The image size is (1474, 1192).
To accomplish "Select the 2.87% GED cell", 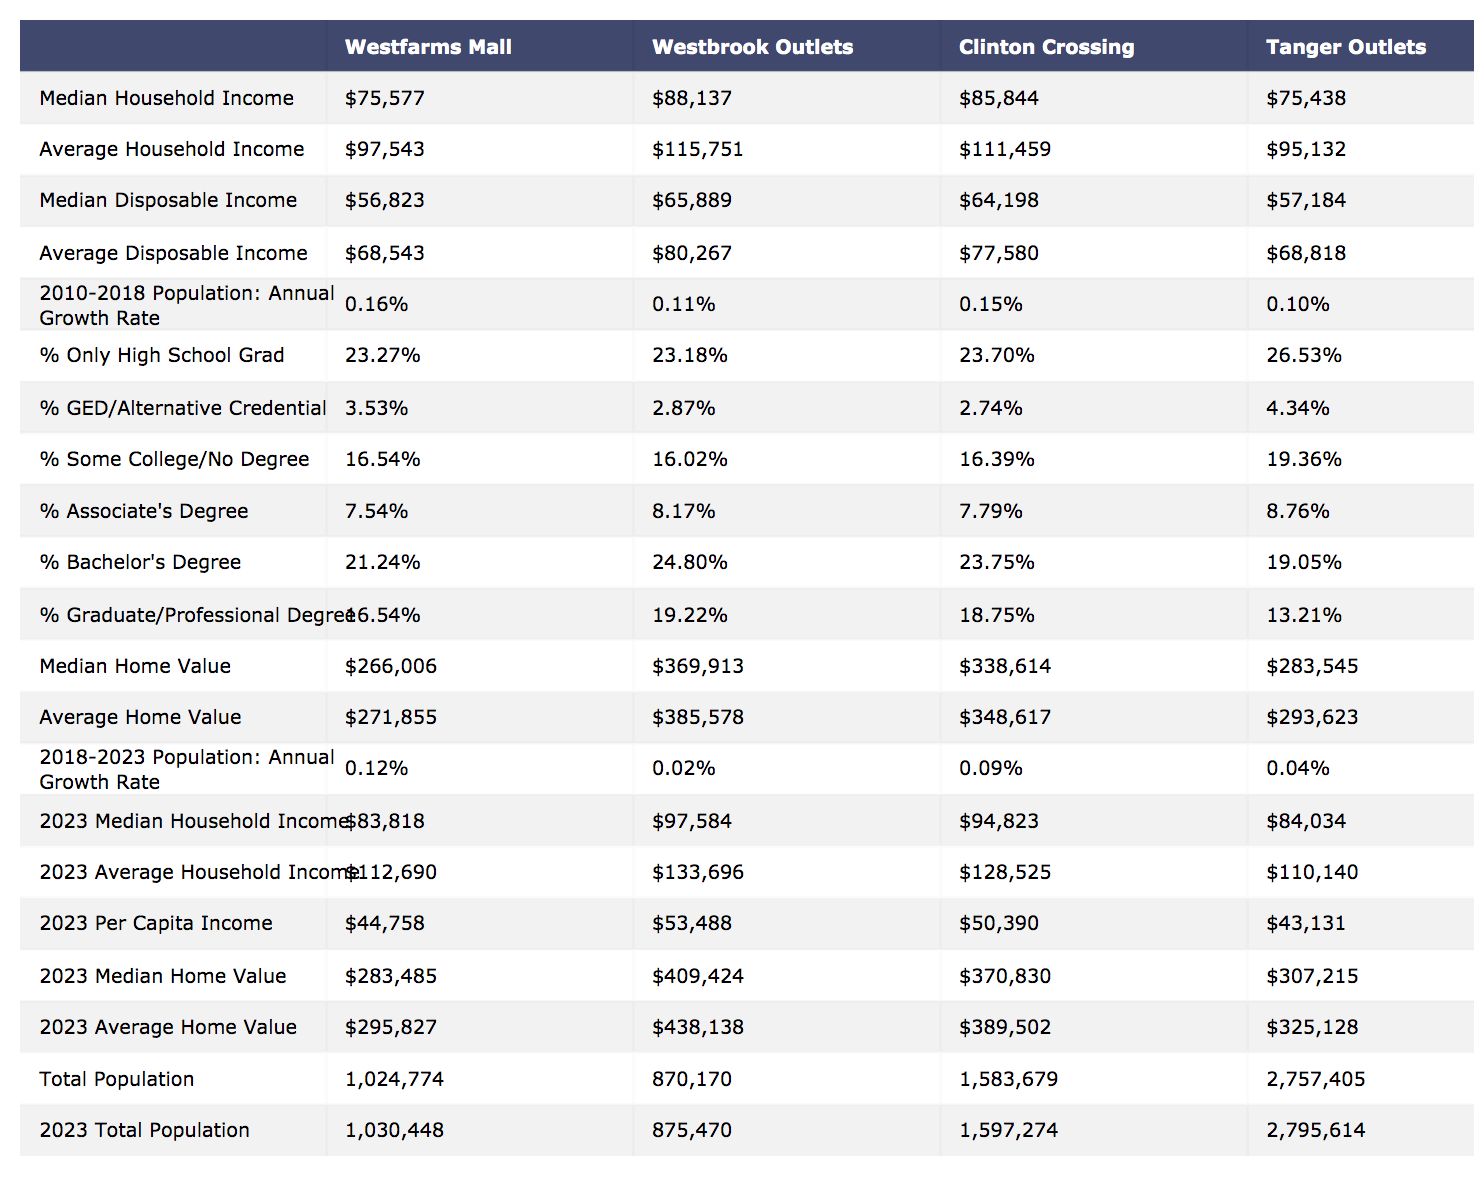I will (x=684, y=408).
